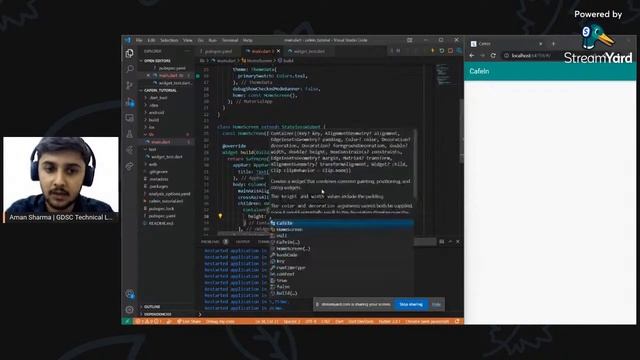Open the Explorer view in VS Code activity bar

tap(130, 53)
